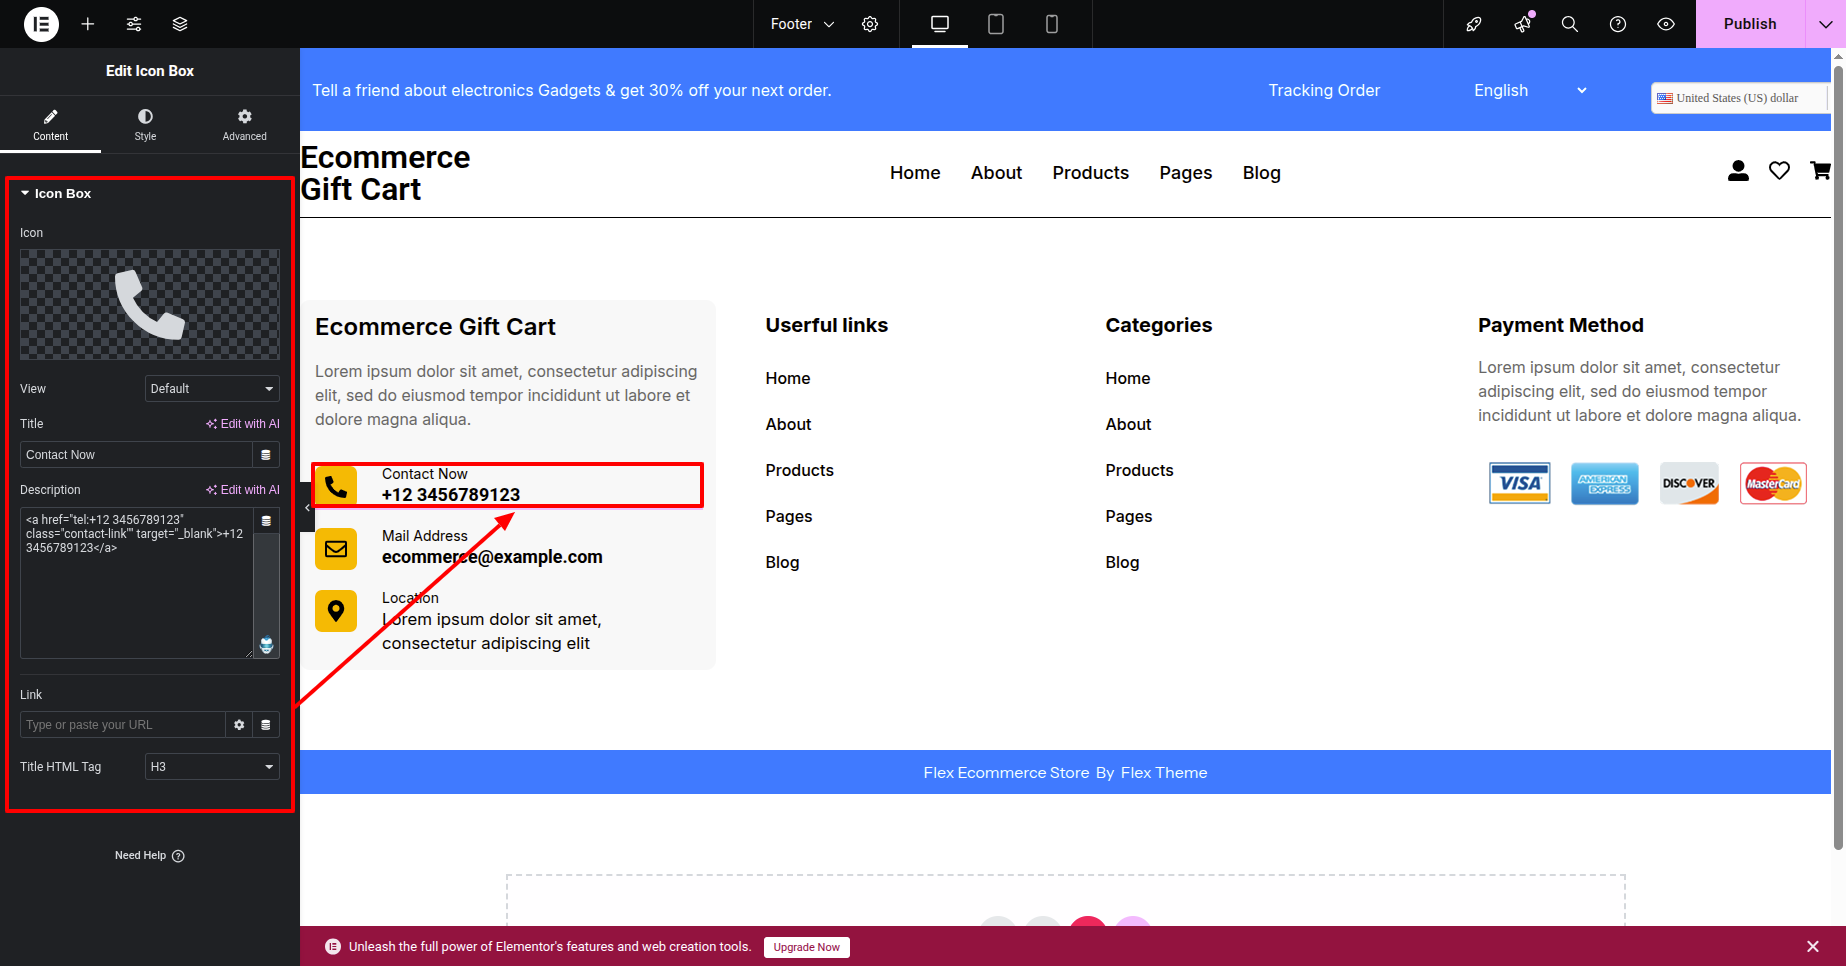Click the yellow mail envelope icon

(x=336, y=548)
